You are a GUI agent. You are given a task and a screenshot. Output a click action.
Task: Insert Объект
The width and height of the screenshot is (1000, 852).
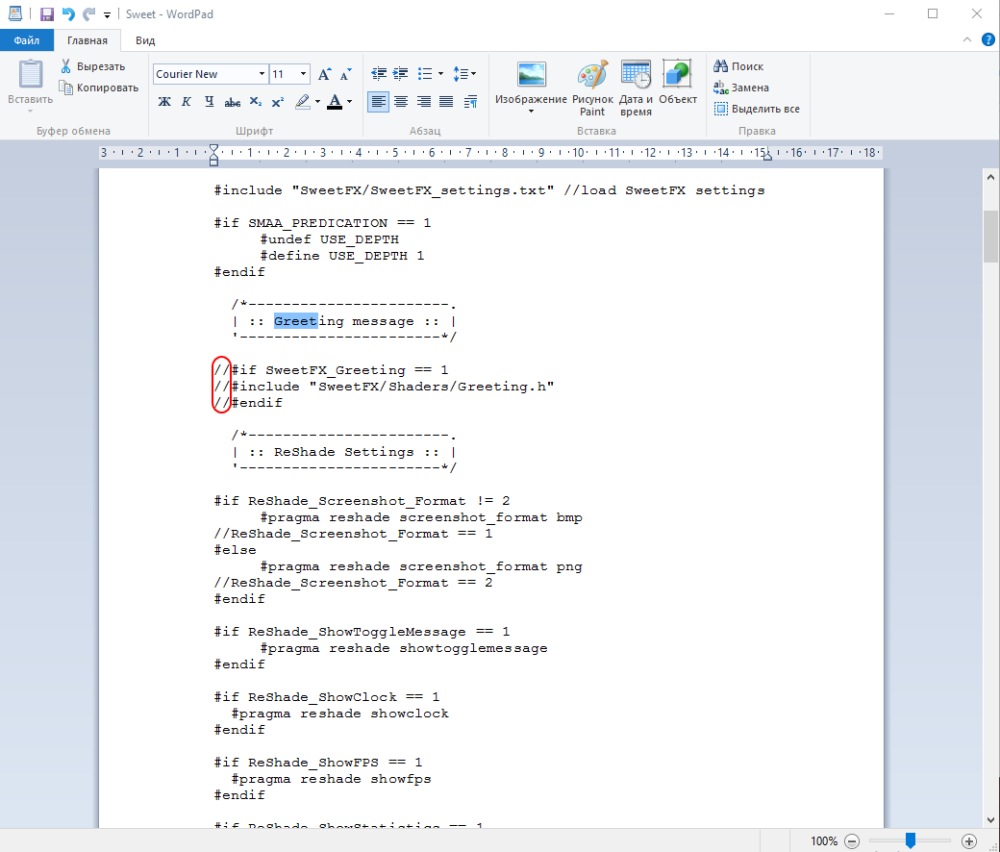tap(677, 83)
